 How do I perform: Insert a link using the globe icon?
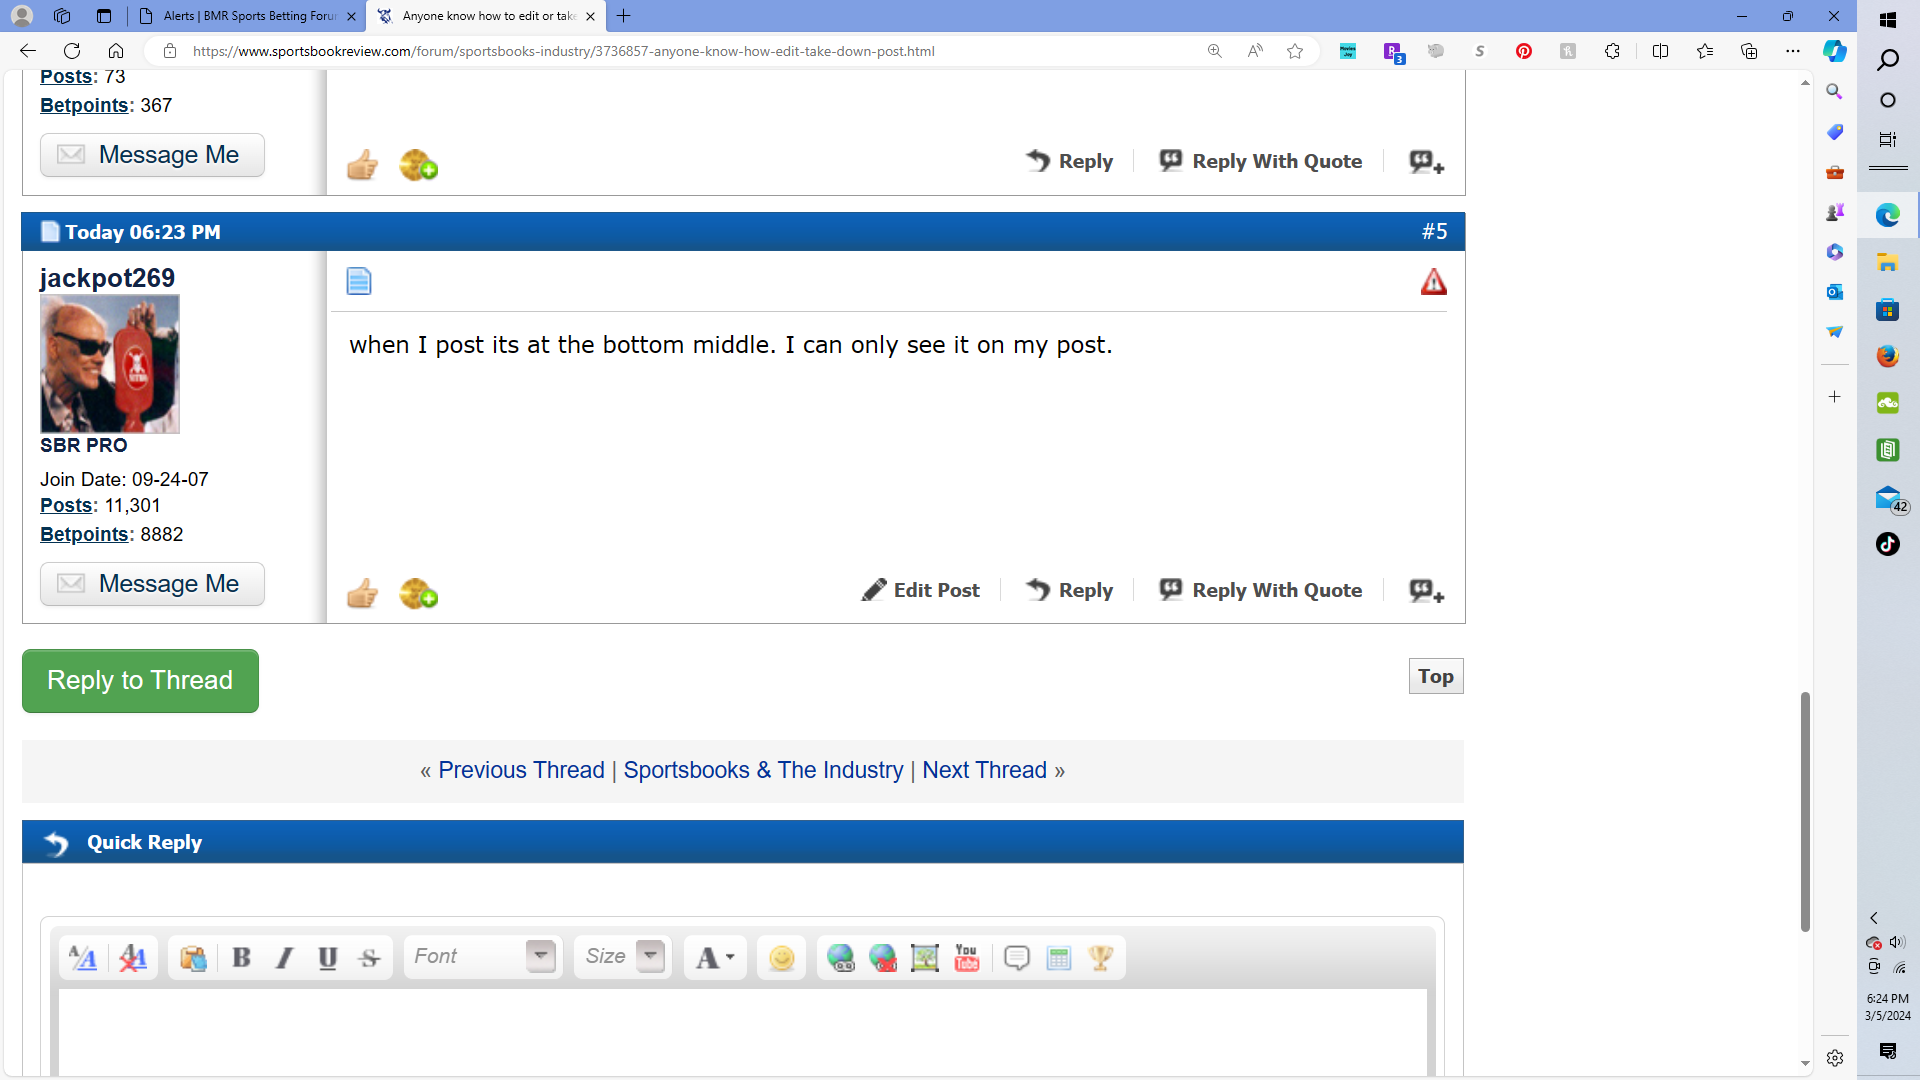(x=841, y=958)
